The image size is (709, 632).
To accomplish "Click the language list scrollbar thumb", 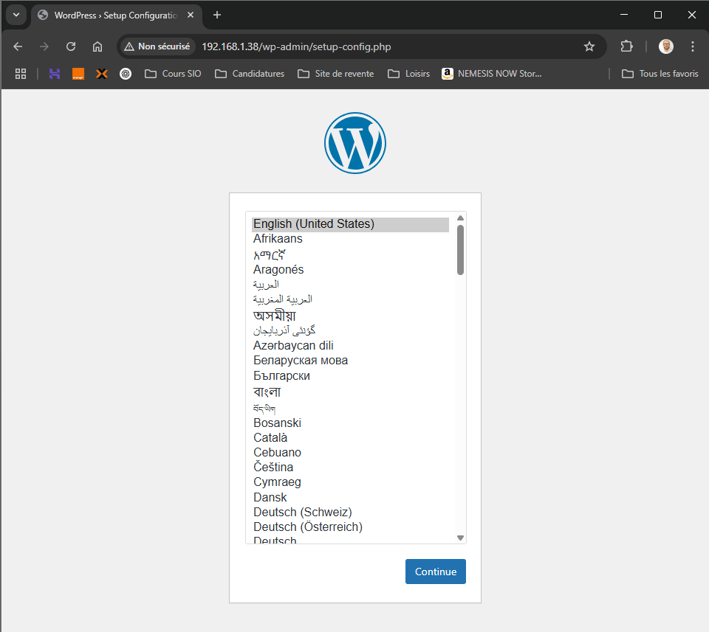I will click(x=460, y=250).
